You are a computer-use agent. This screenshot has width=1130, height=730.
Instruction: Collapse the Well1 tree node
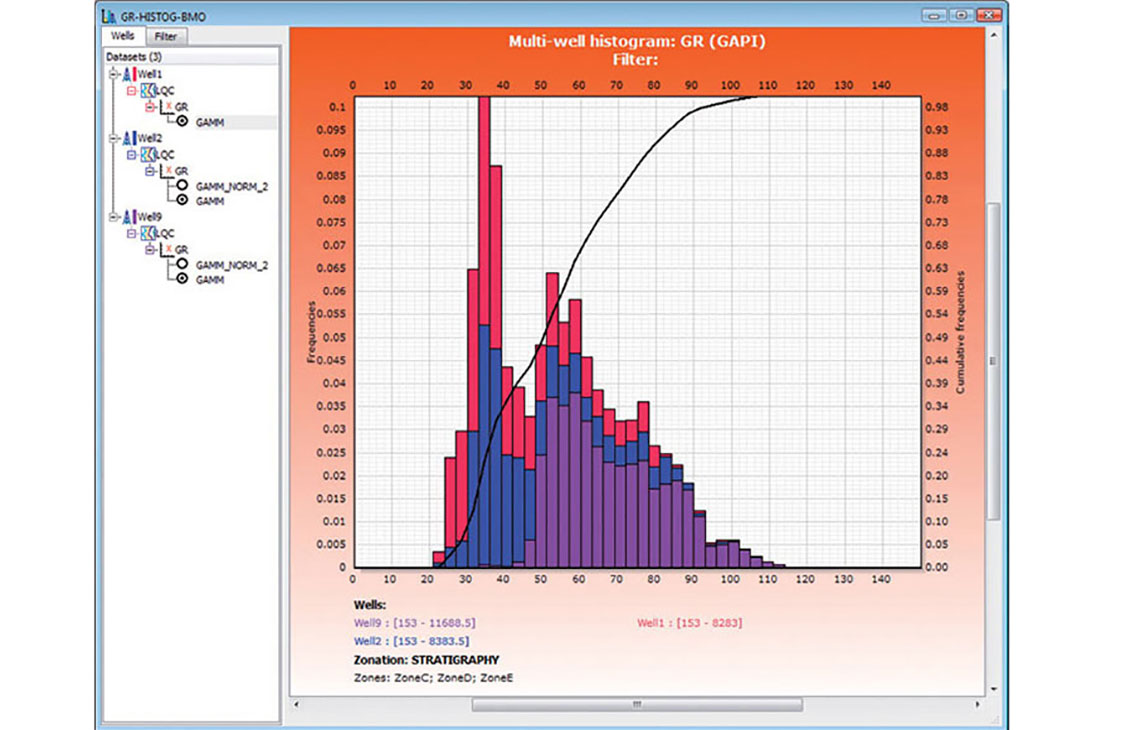click(x=113, y=74)
